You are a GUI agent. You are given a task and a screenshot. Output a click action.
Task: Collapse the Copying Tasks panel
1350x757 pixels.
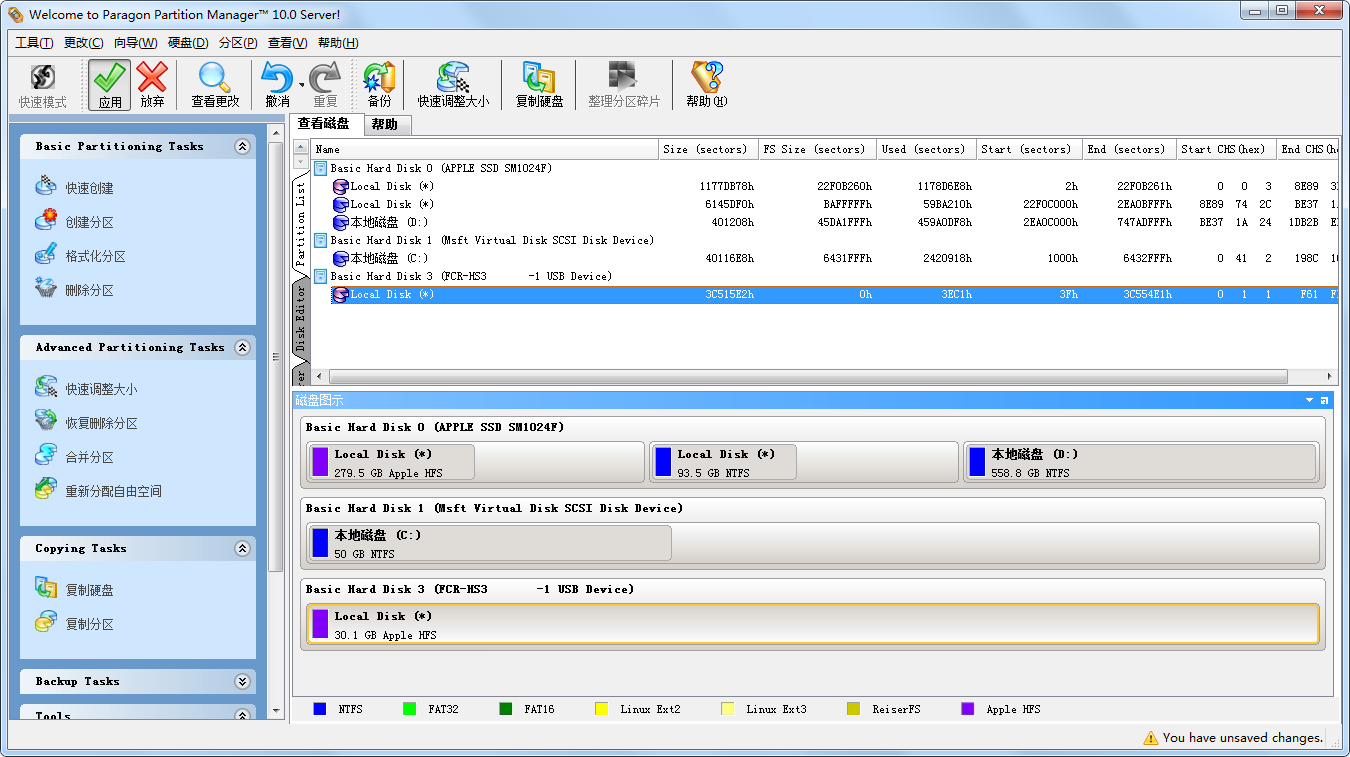(x=242, y=548)
